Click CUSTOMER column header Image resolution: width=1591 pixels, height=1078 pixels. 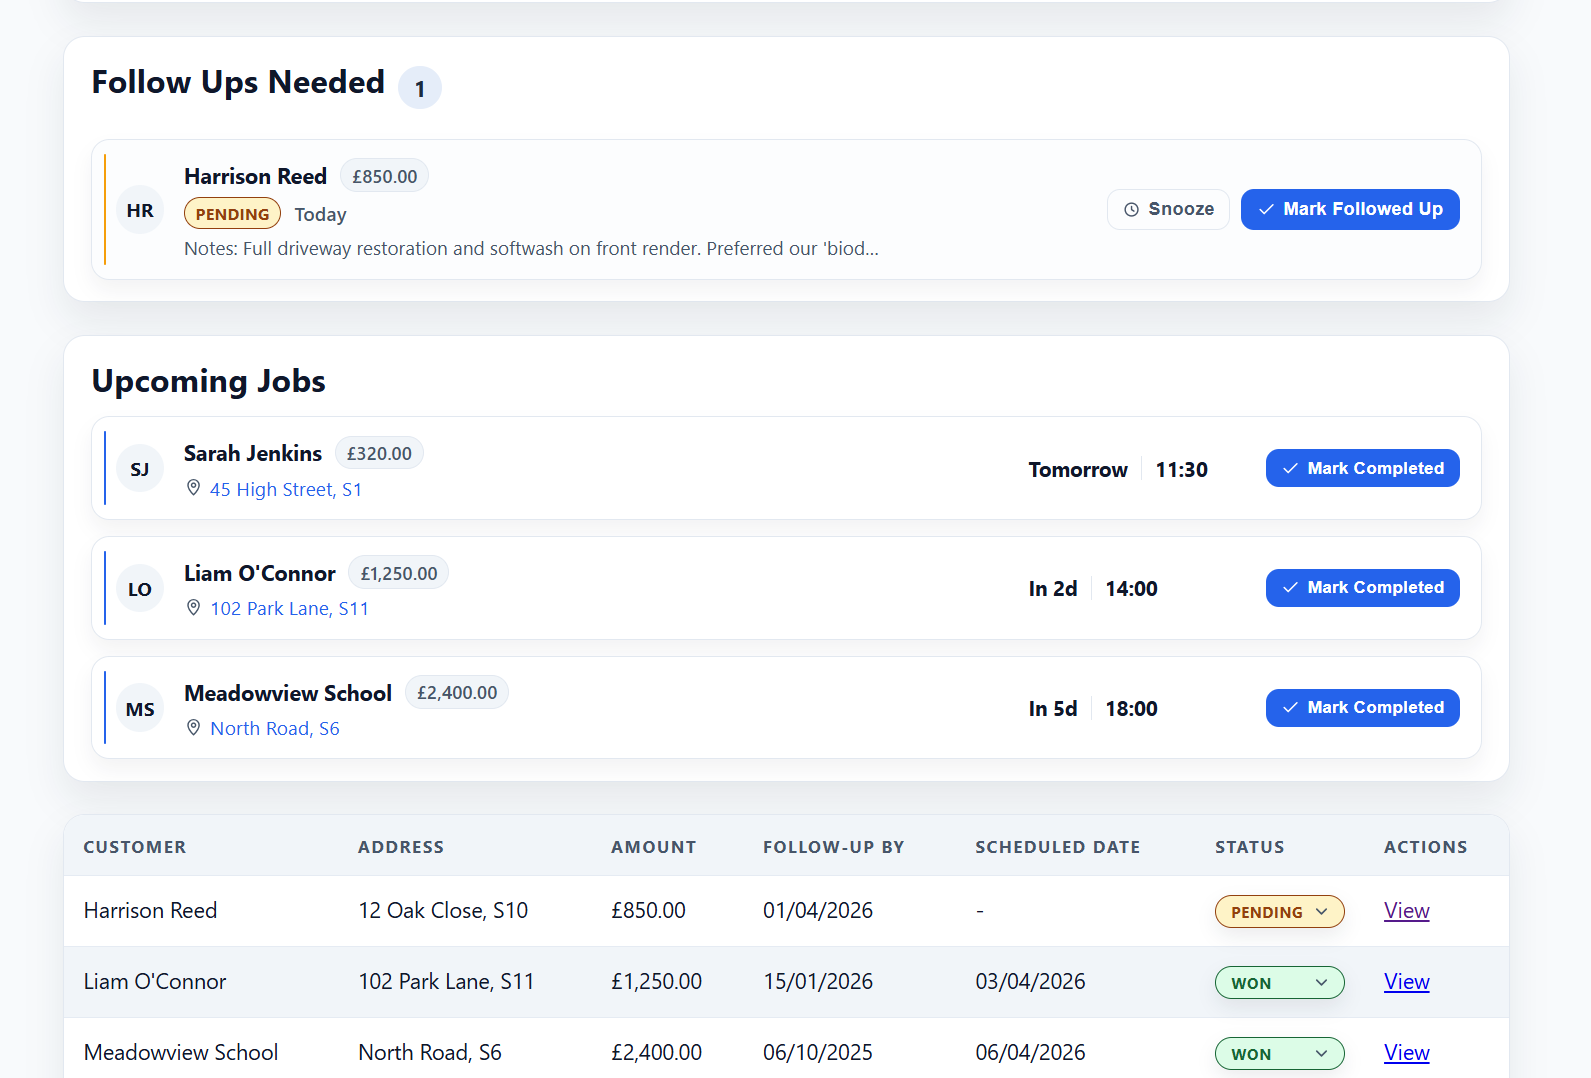(x=135, y=847)
